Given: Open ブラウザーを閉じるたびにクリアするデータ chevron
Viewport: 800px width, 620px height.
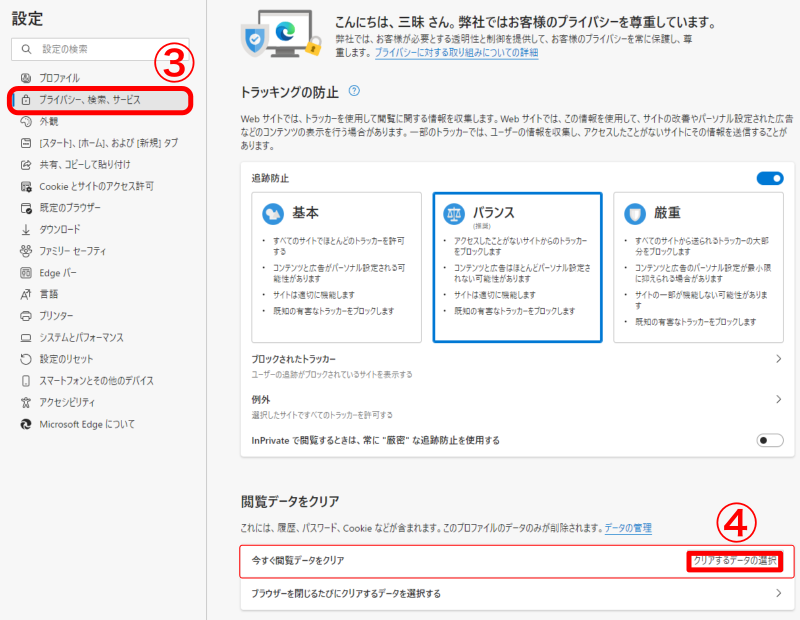Looking at the screenshot, I should (x=778, y=594).
